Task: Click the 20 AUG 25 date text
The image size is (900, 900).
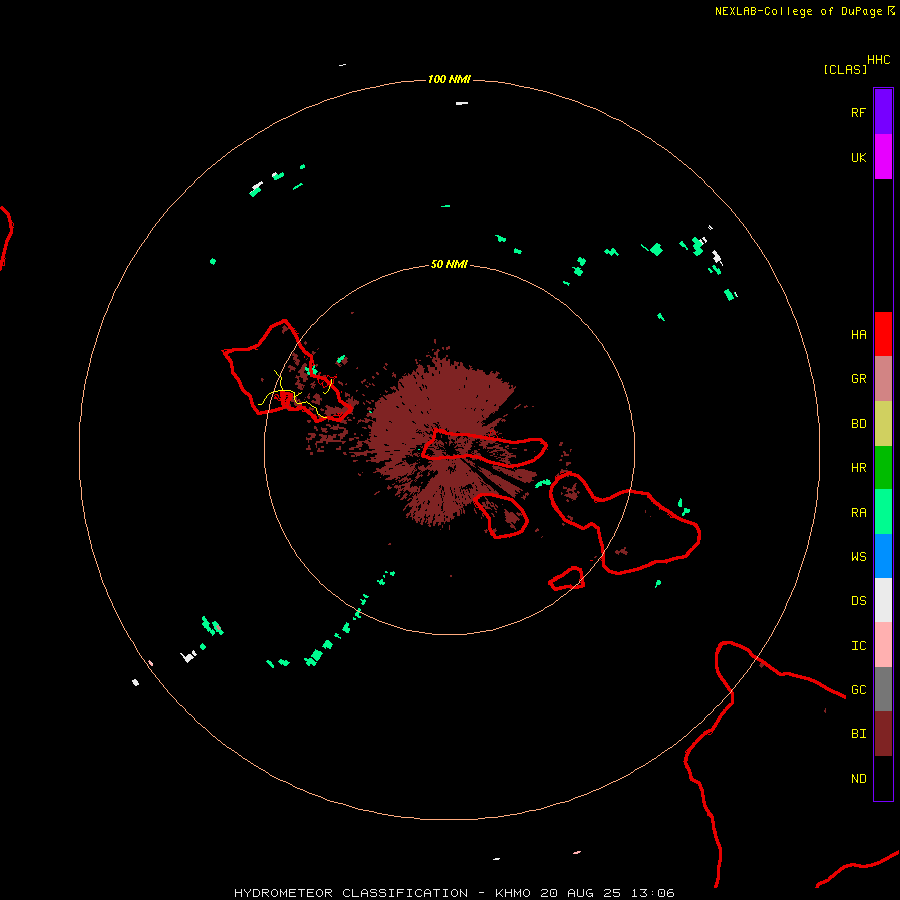Action: tap(581, 893)
